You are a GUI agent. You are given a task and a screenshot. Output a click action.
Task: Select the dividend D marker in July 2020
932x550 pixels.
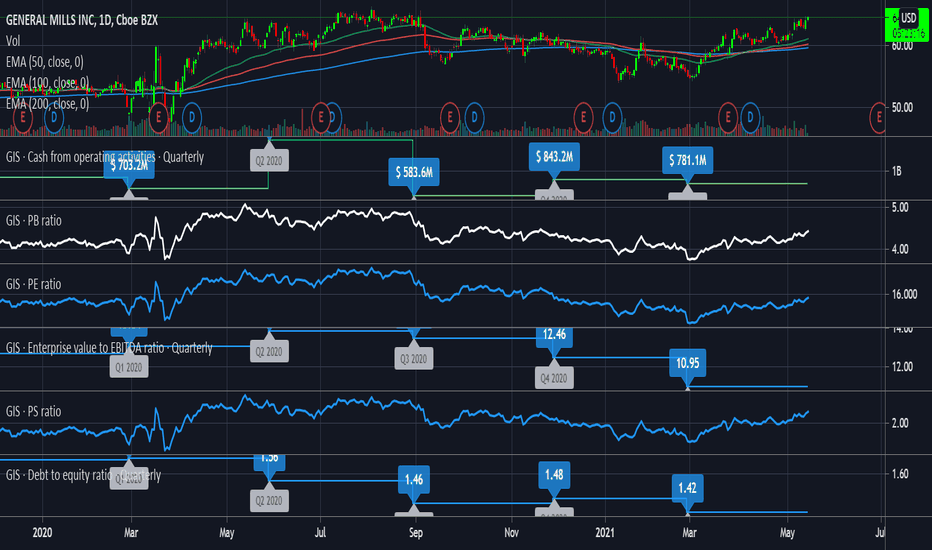coord(333,118)
